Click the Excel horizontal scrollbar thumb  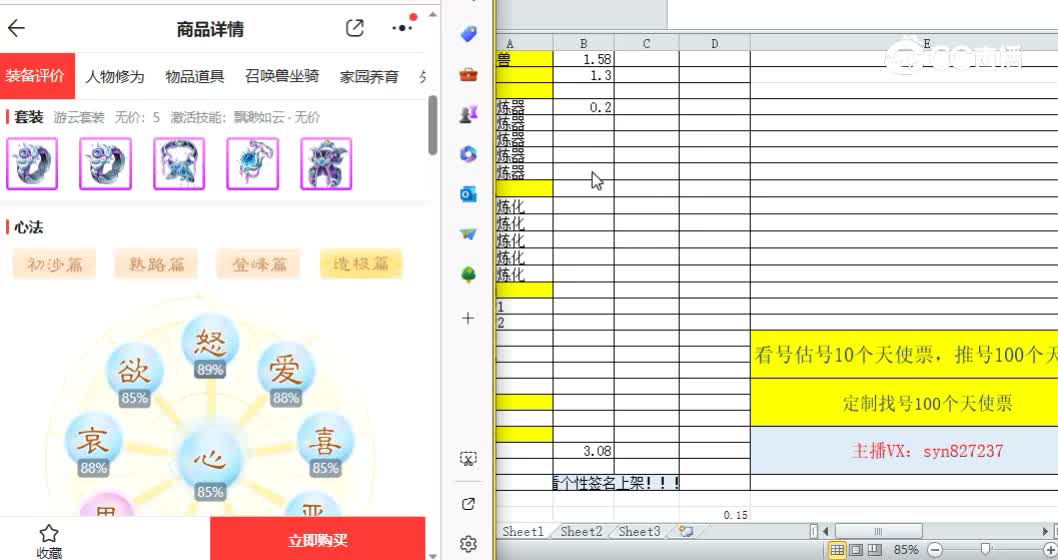pos(878,532)
